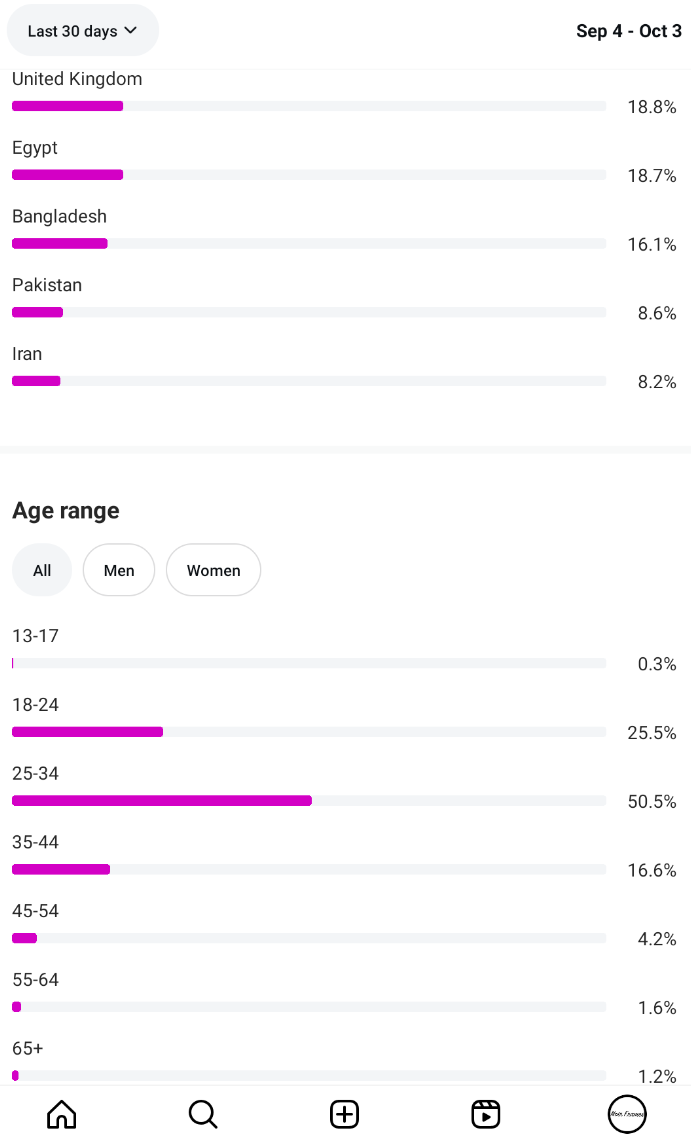The image size is (691, 1137).
Task: Open the profile avatar icon
Action: [627, 1114]
